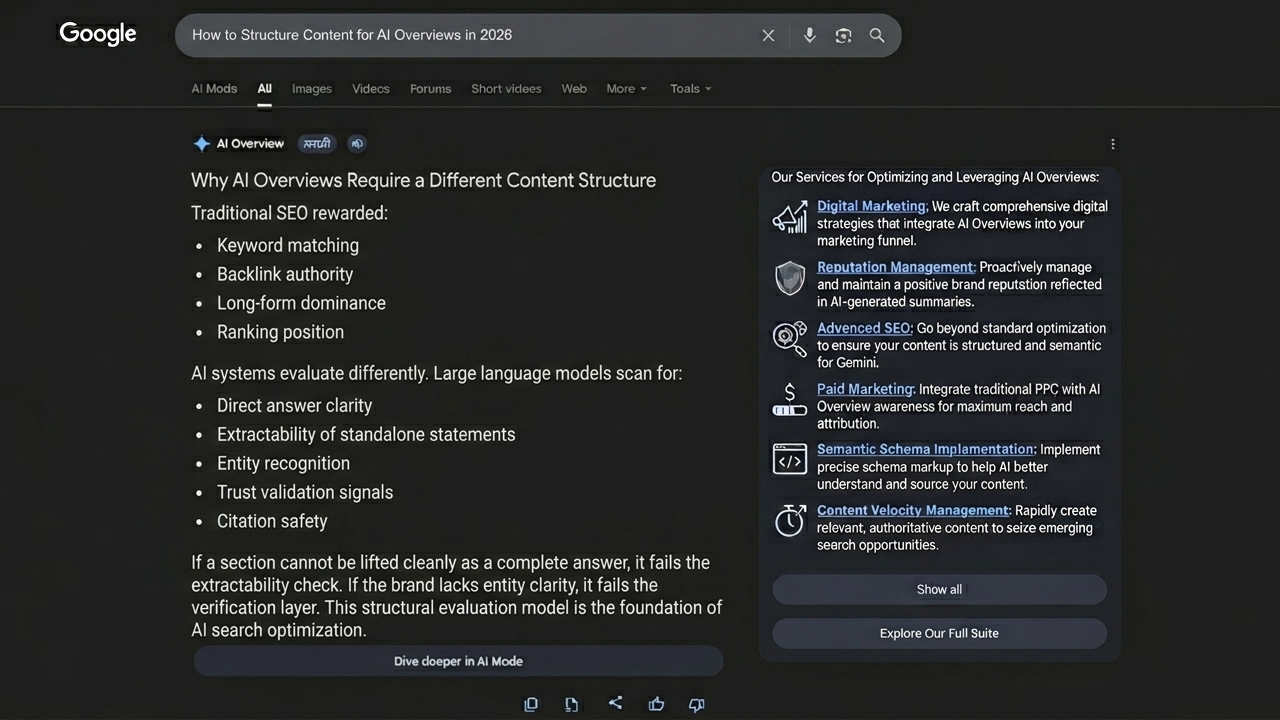Clear the search query with the X icon

tap(768, 35)
